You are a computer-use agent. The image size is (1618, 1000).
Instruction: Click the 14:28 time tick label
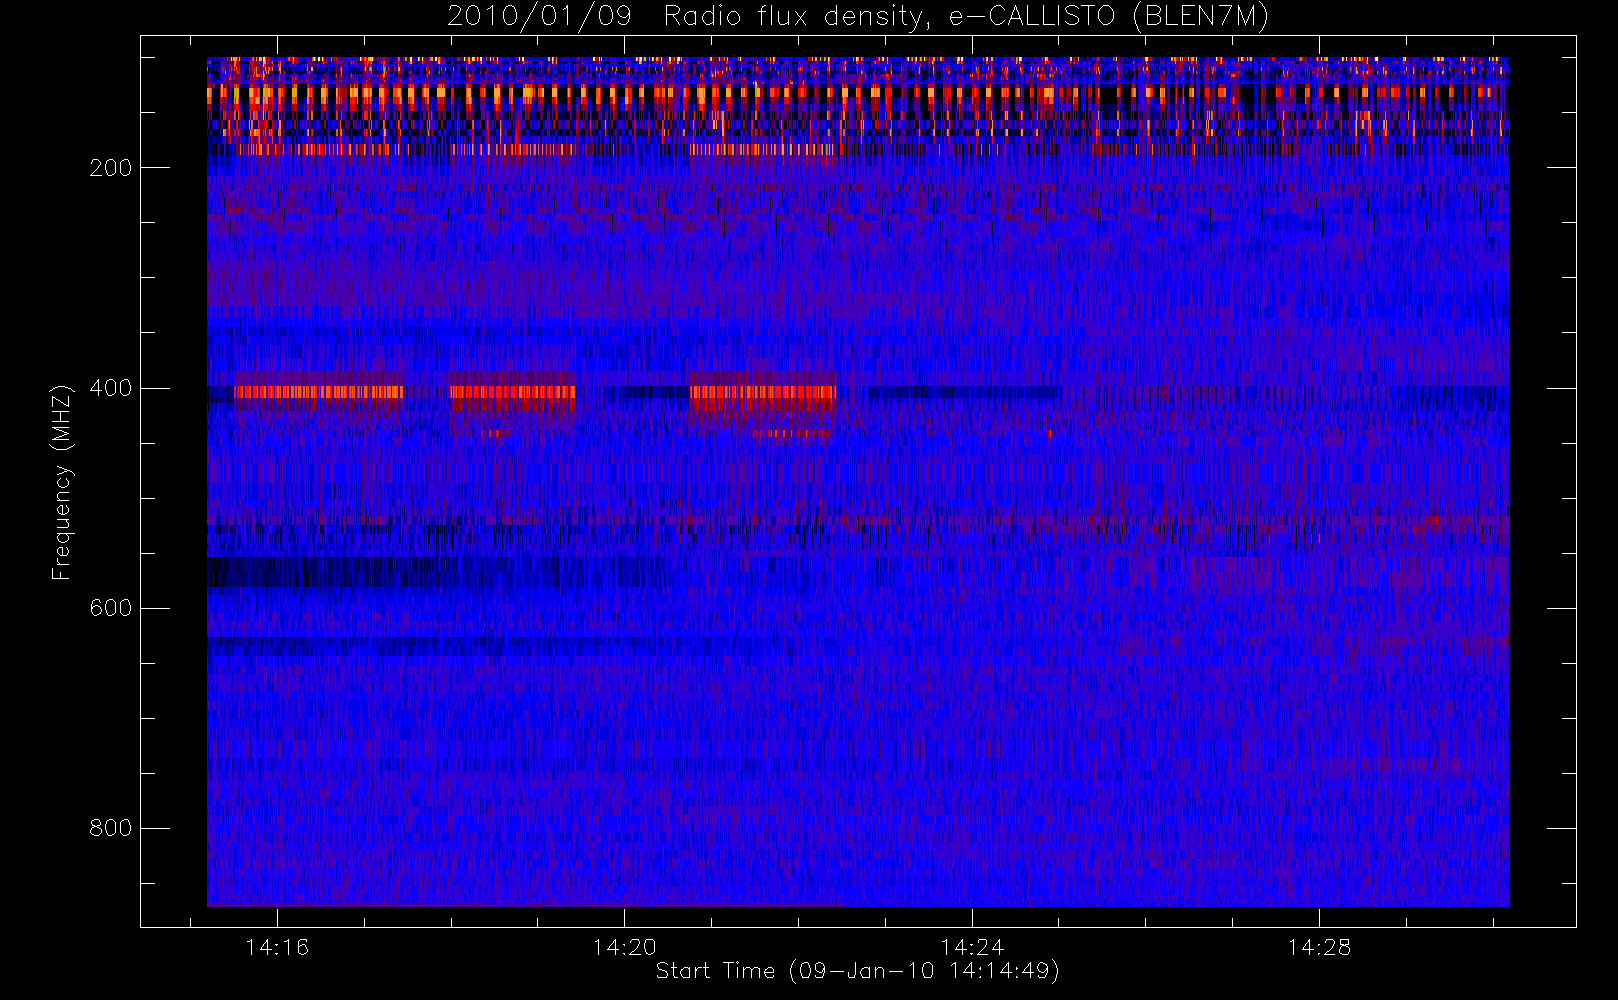point(1318,947)
